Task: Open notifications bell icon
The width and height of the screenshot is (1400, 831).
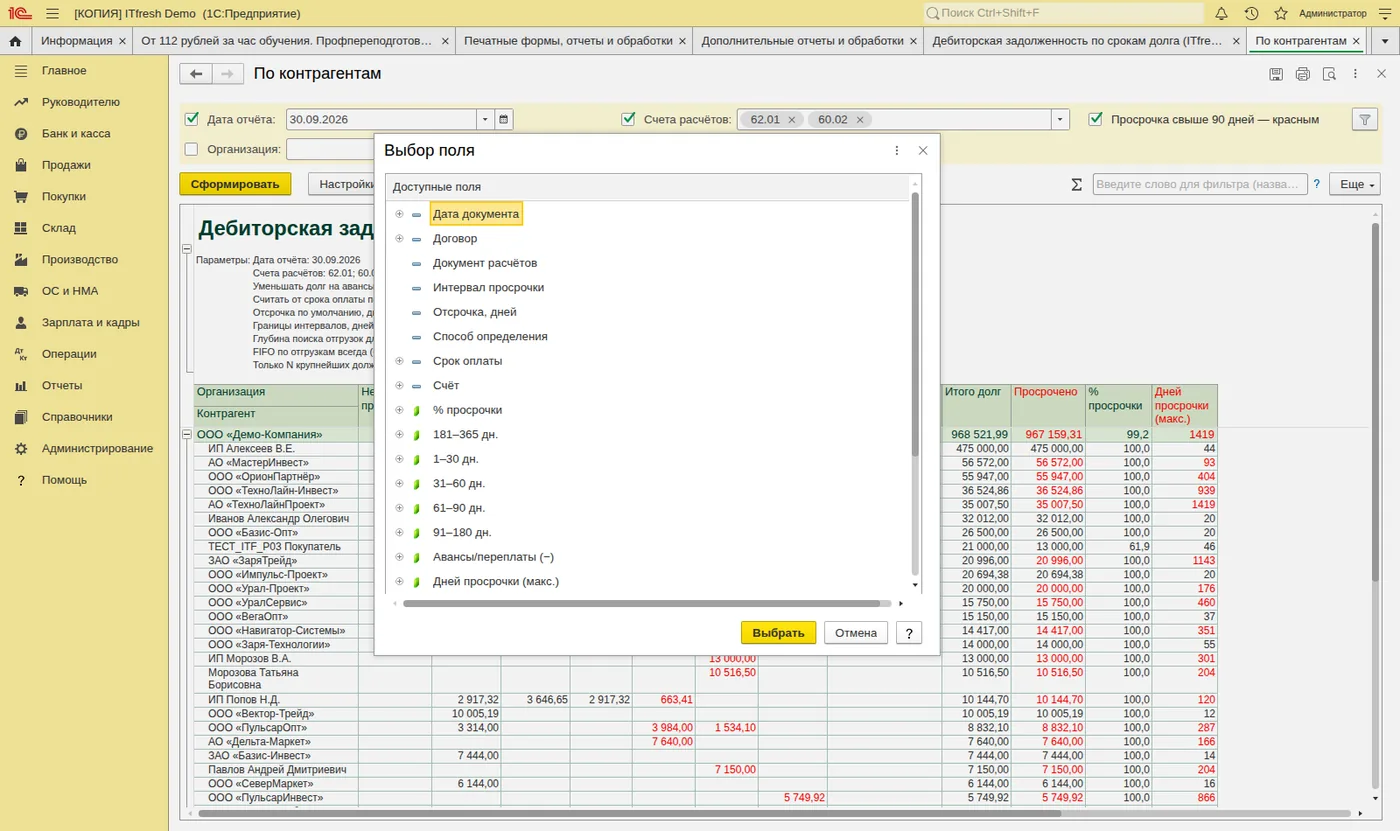Action: (x=1221, y=13)
